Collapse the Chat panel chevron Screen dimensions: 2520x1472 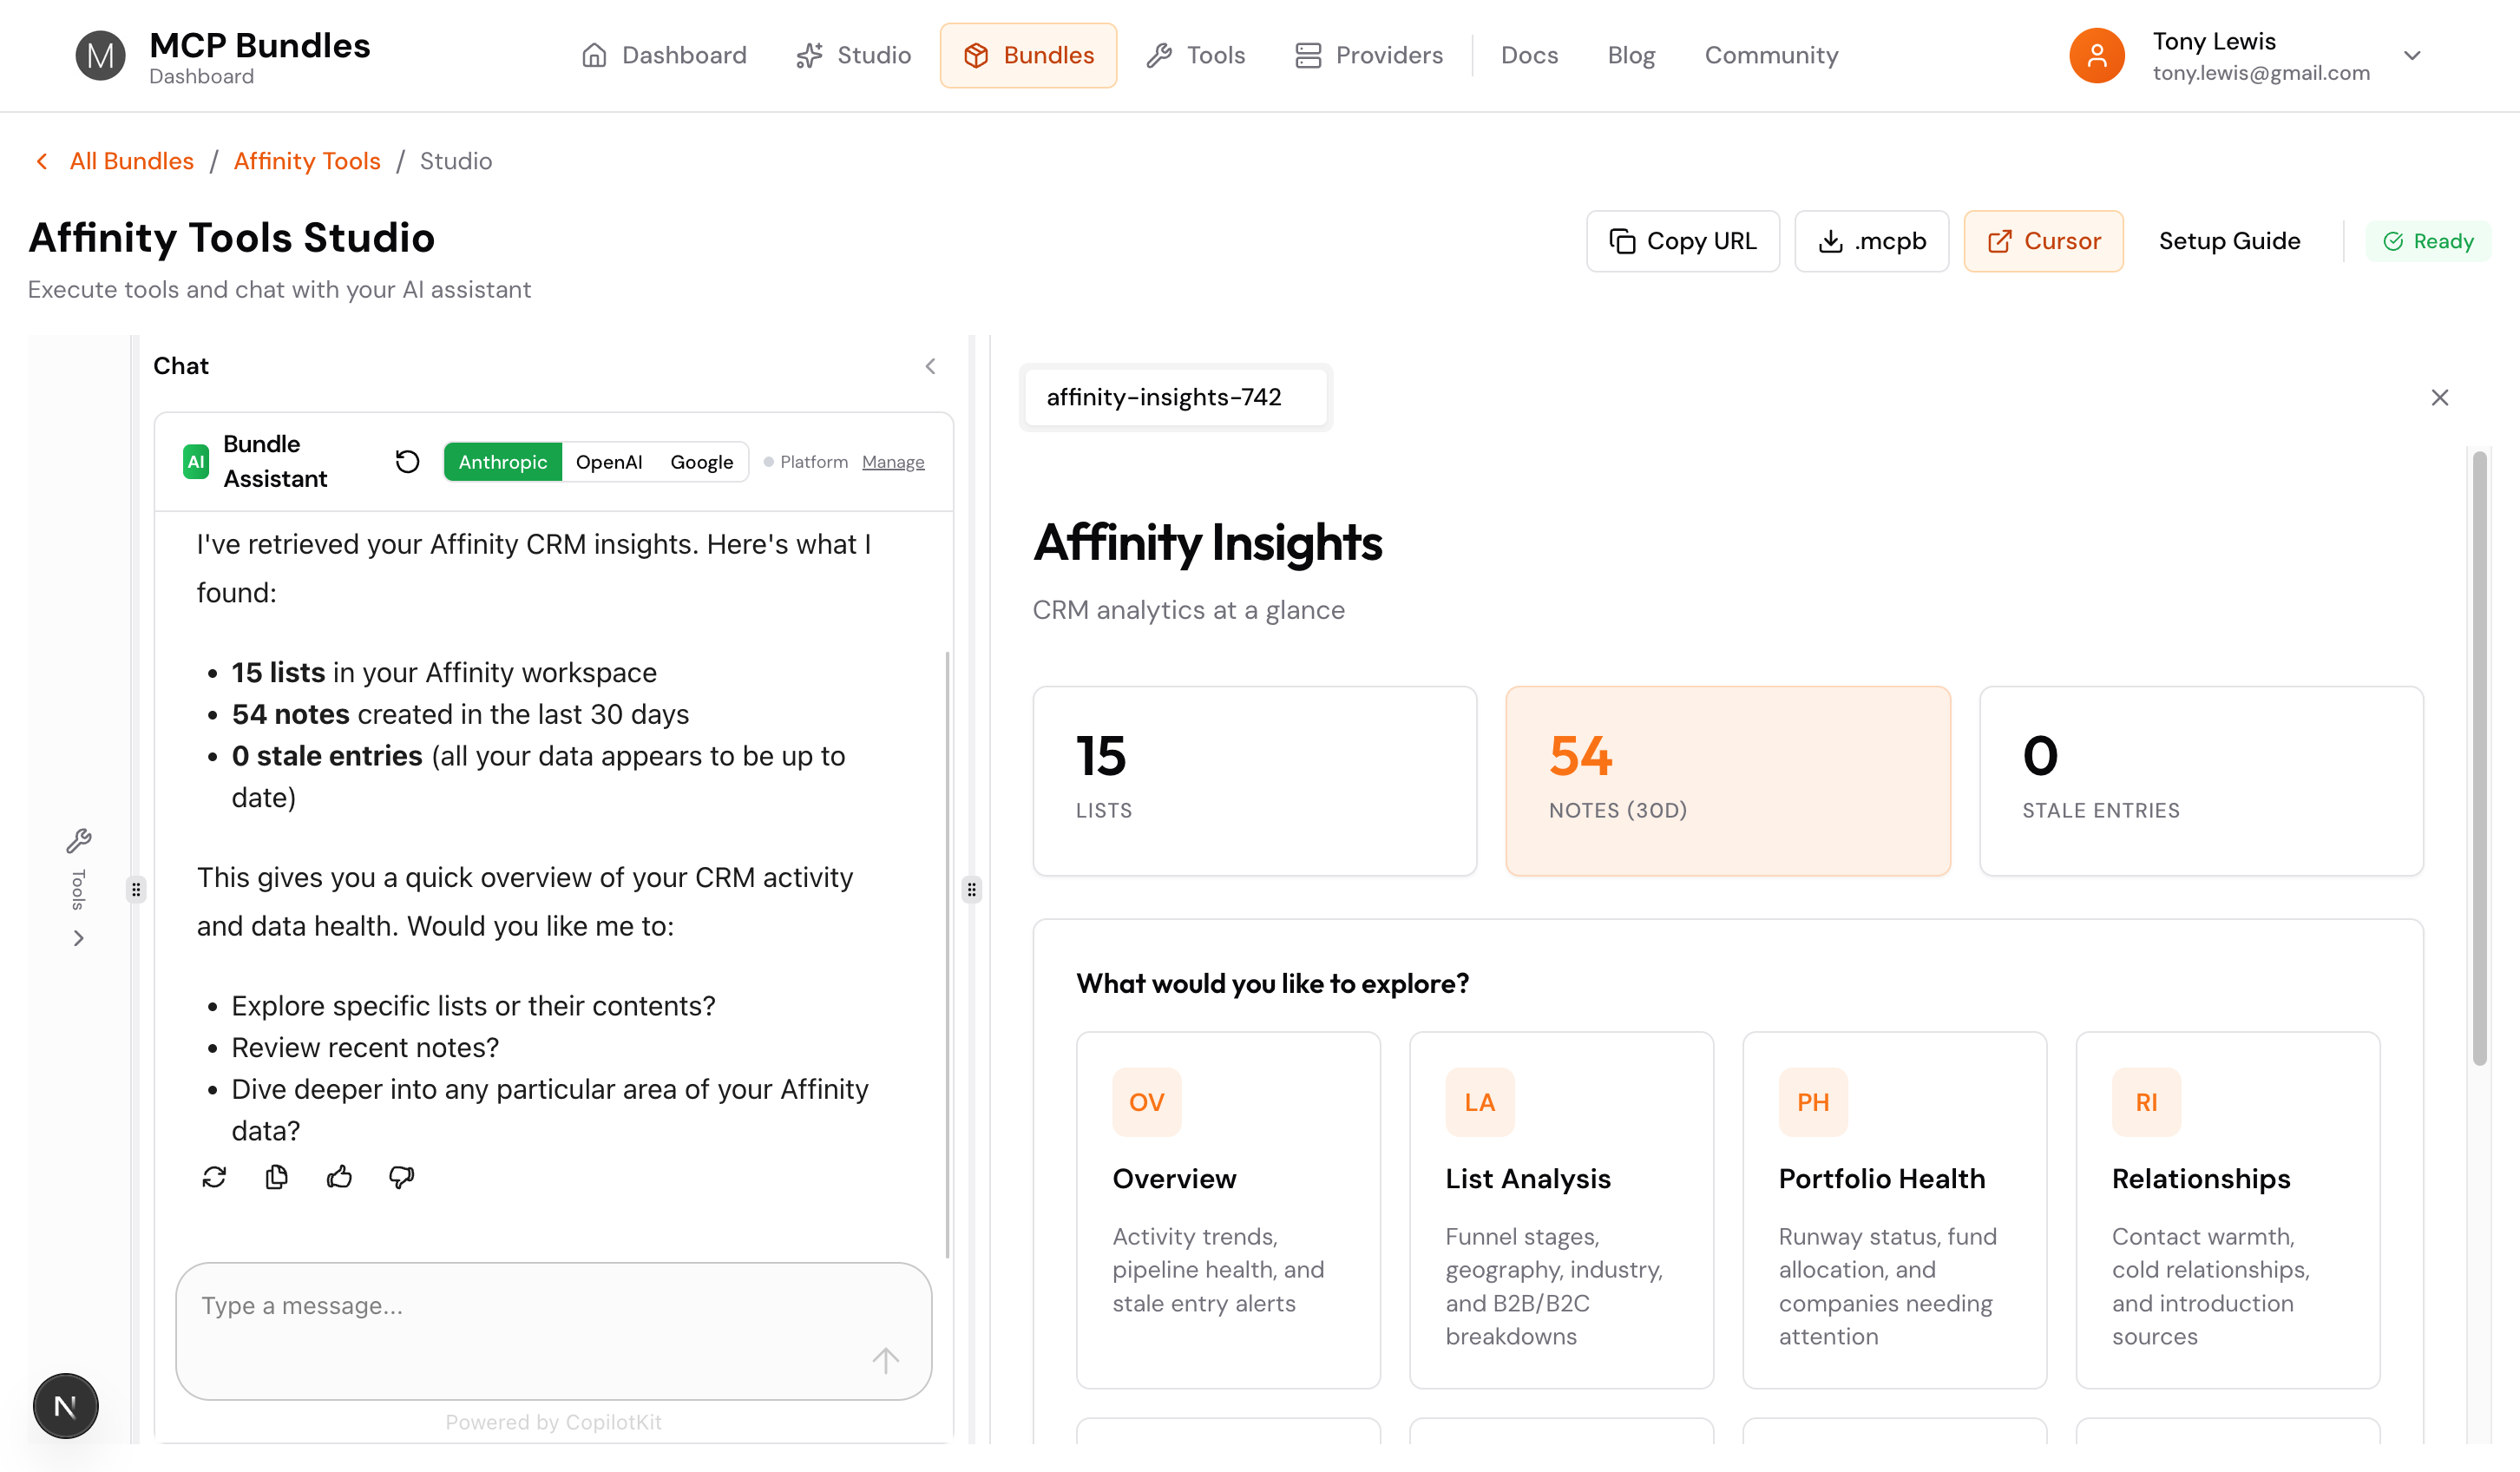930,366
